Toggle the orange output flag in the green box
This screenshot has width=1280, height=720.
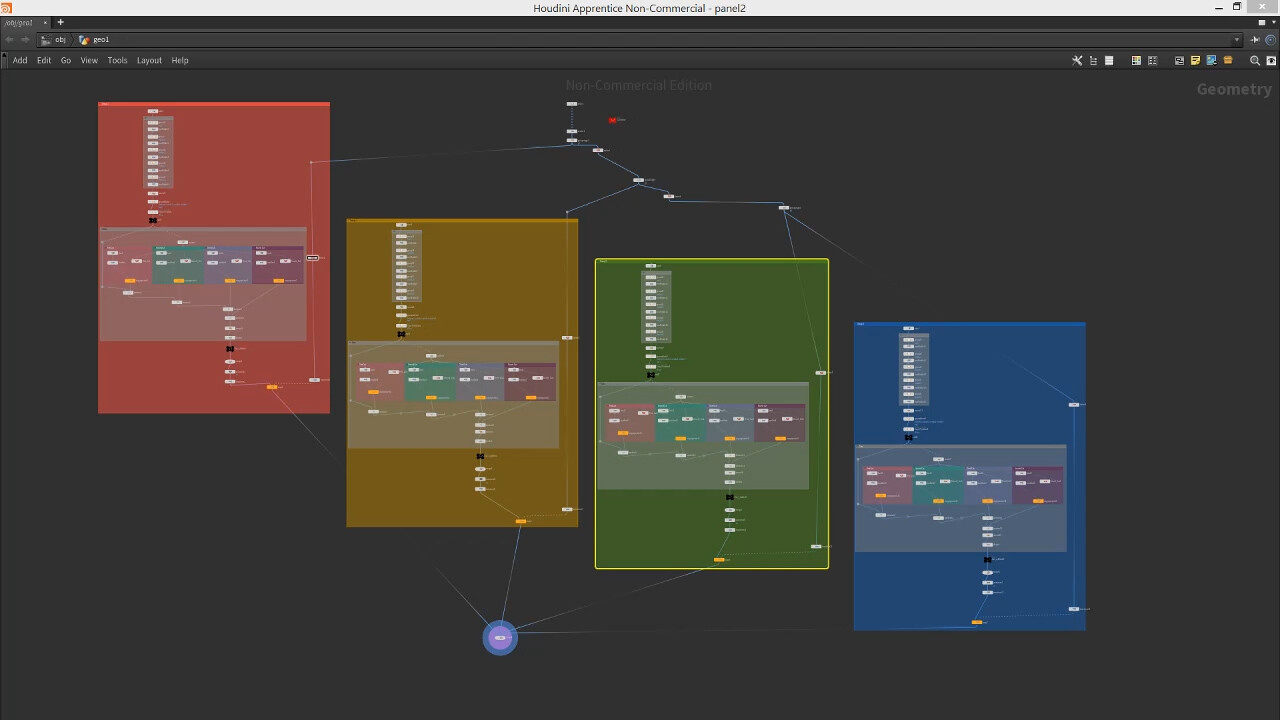click(720, 559)
